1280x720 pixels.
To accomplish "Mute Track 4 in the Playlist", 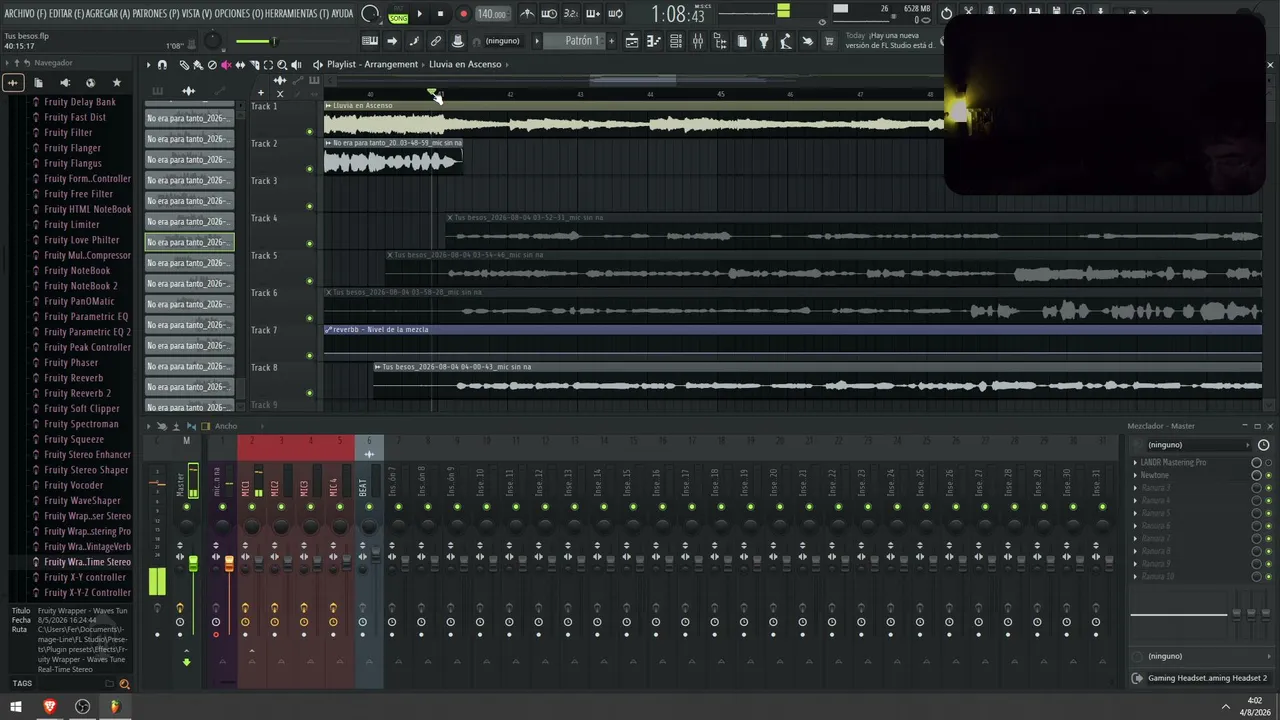I will pyautogui.click(x=309, y=244).
